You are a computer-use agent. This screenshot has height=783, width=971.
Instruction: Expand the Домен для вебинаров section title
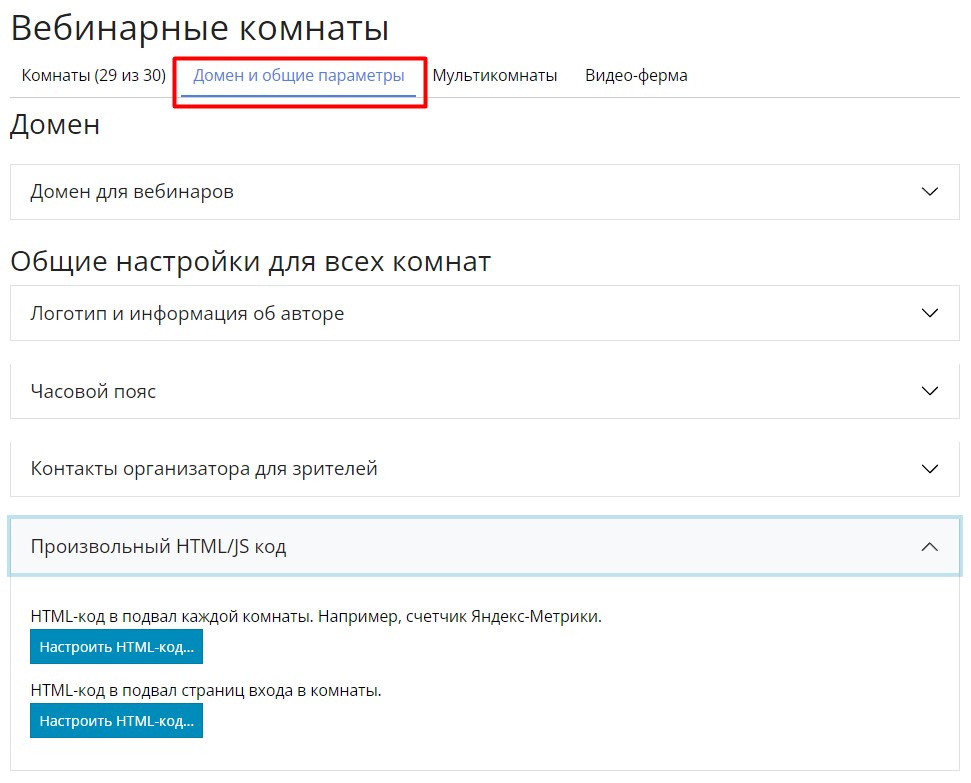pos(132,192)
